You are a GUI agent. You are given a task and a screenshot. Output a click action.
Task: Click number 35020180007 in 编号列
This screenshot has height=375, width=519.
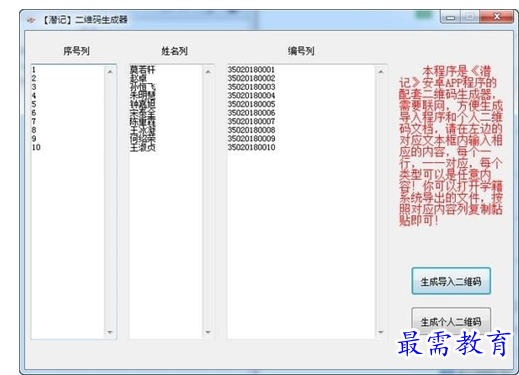[x=251, y=121]
